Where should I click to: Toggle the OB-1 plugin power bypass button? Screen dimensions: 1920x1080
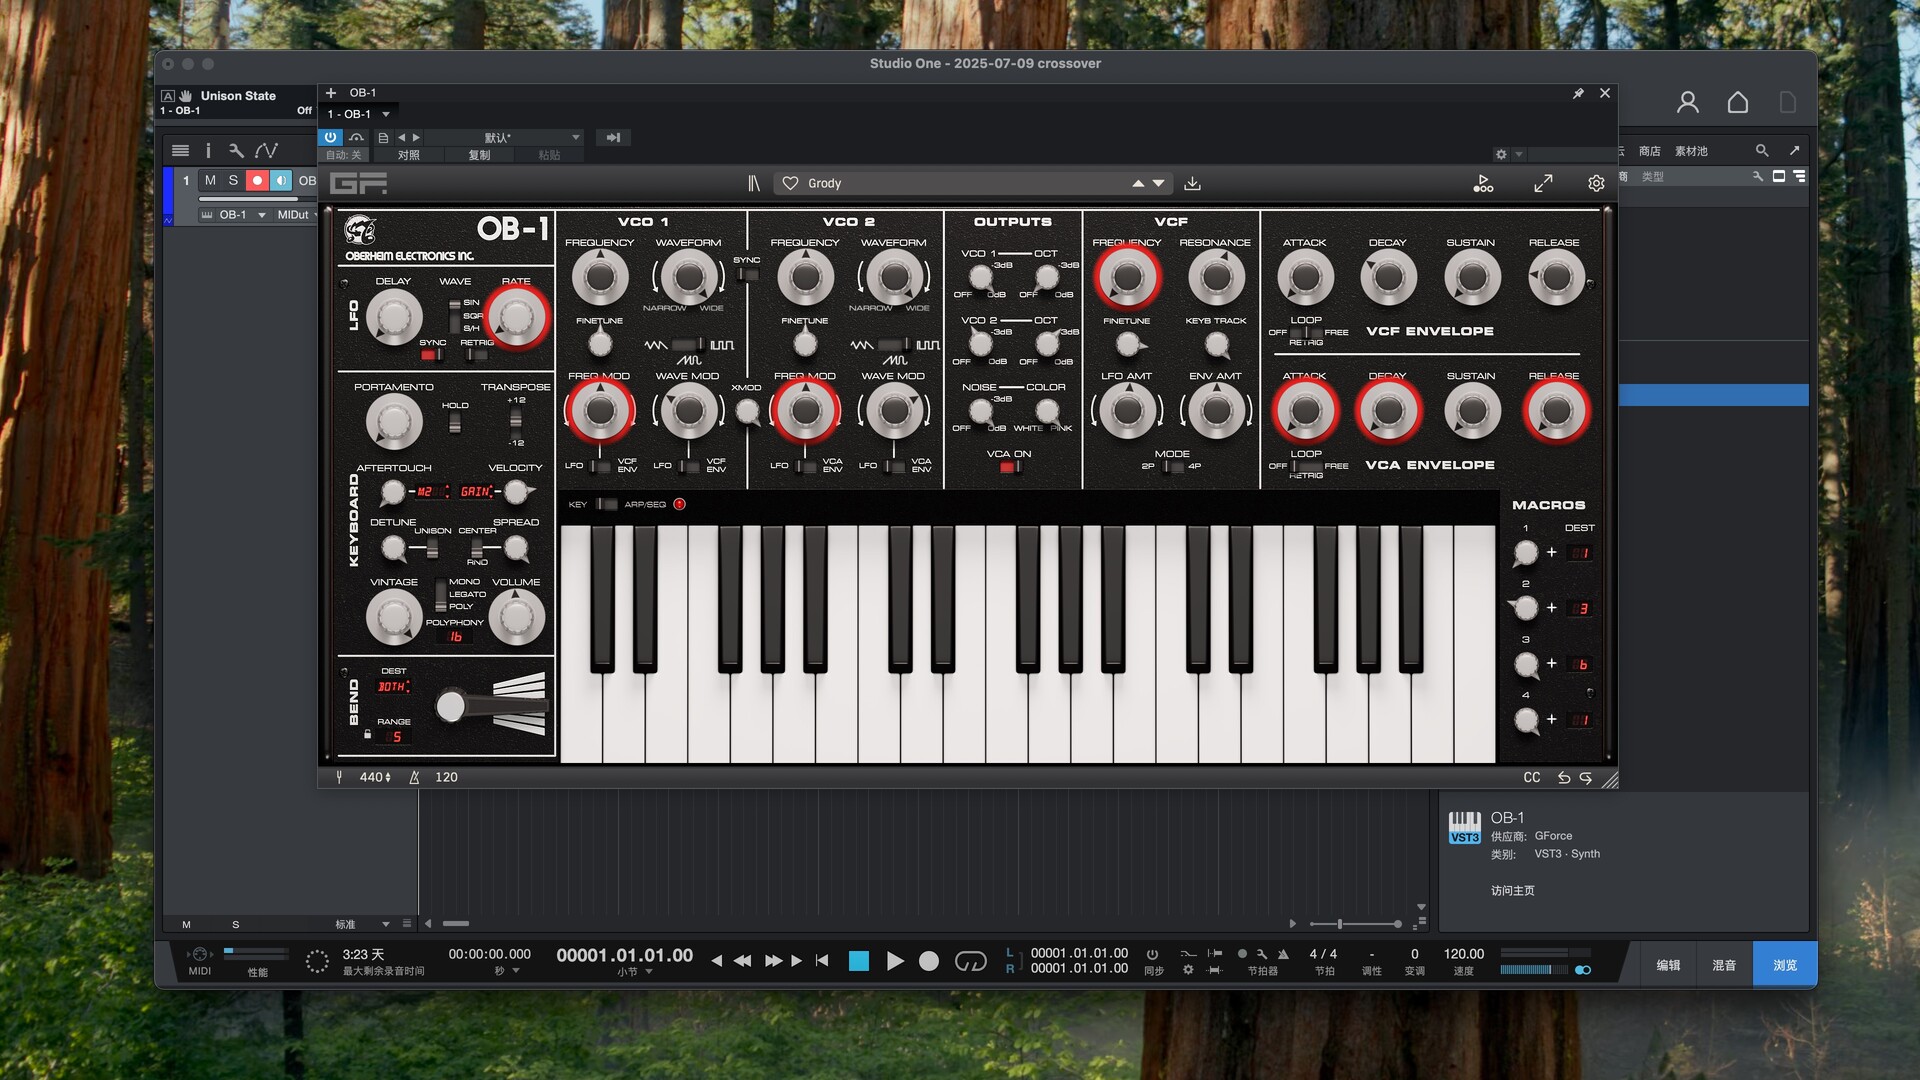[330, 137]
